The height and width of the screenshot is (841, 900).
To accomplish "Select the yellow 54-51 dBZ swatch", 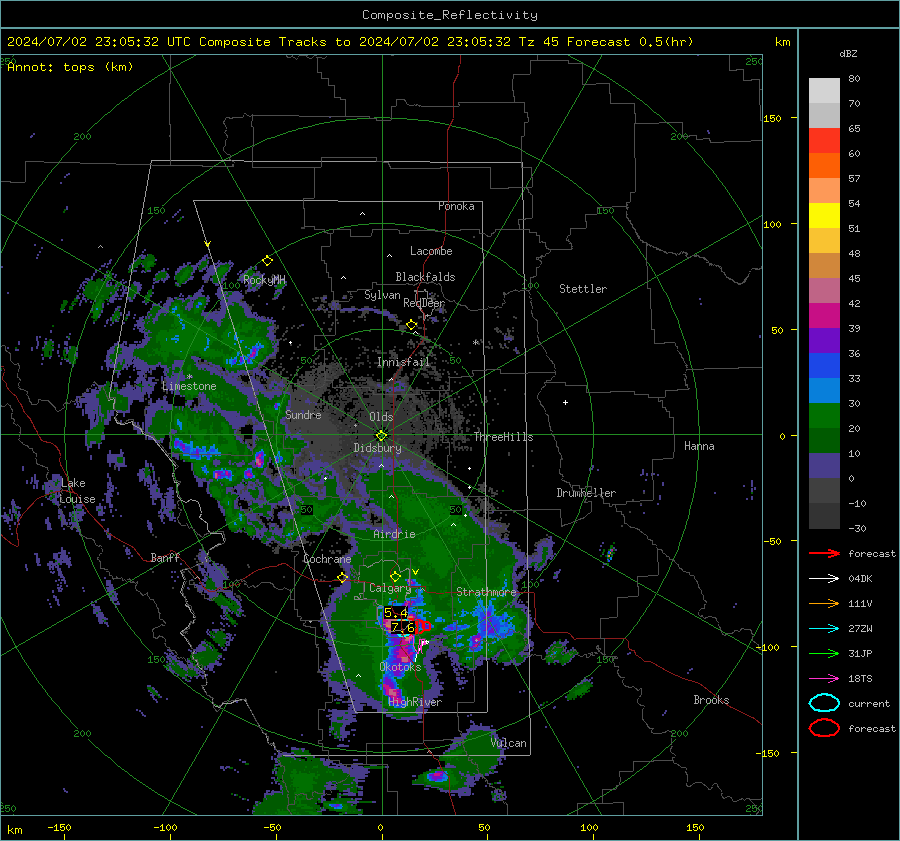I will click(824, 216).
